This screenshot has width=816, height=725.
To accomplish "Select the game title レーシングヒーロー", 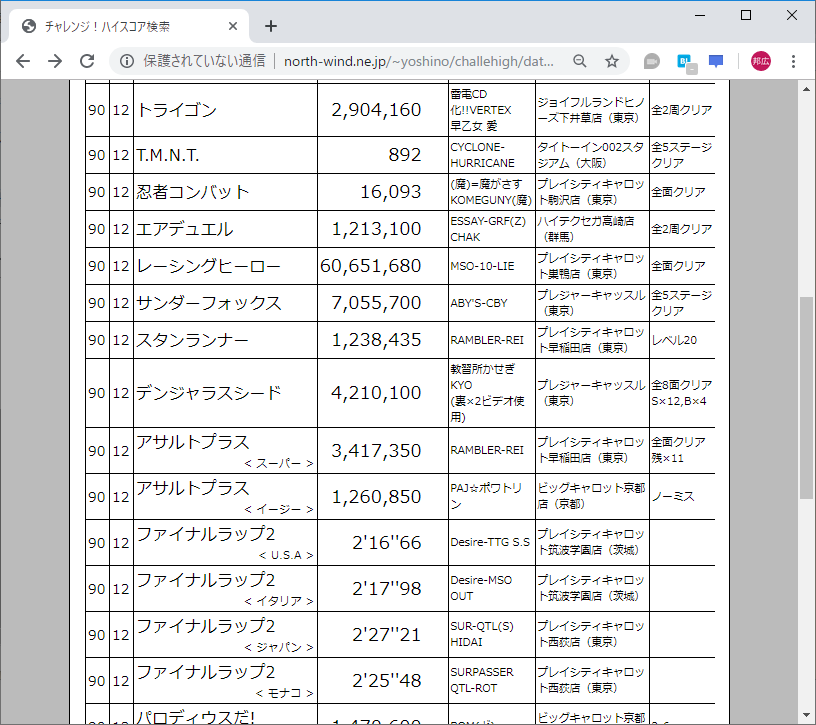I will (x=208, y=266).
